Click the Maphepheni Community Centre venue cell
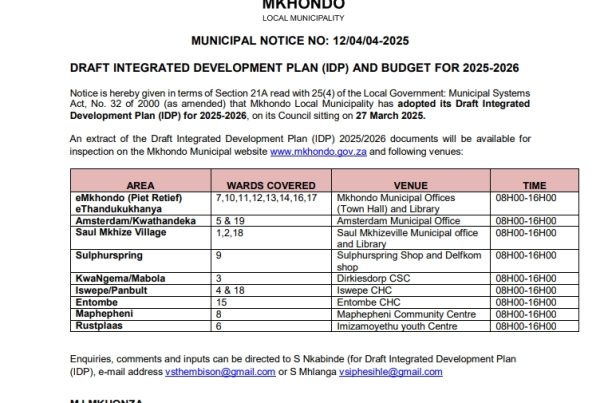600x403 pixels. pos(411,314)
